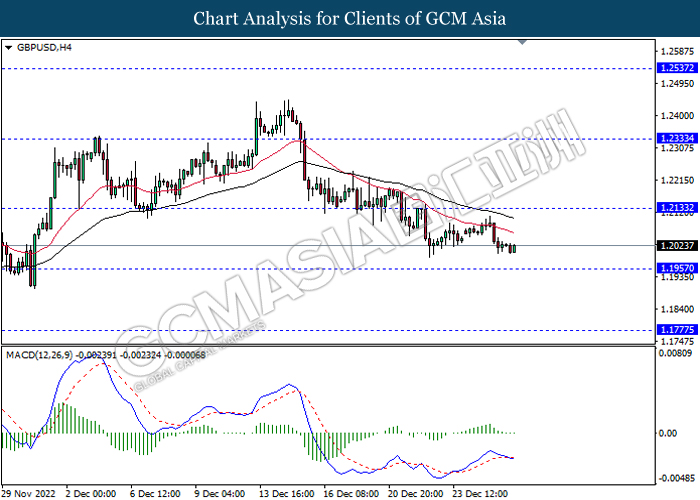Image resolution: width=700 pixels, height=500 pixels.
Task: Click the 20 Dec 20:00 time label
Action: [x=416, y=493]
